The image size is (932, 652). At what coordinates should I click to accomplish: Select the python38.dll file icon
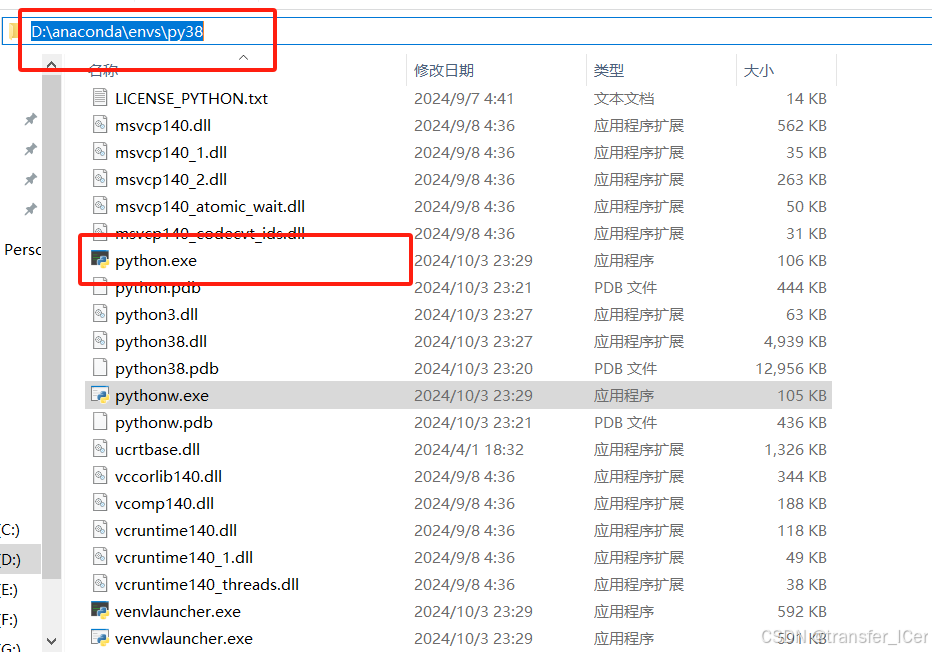[x=100, y=341]
